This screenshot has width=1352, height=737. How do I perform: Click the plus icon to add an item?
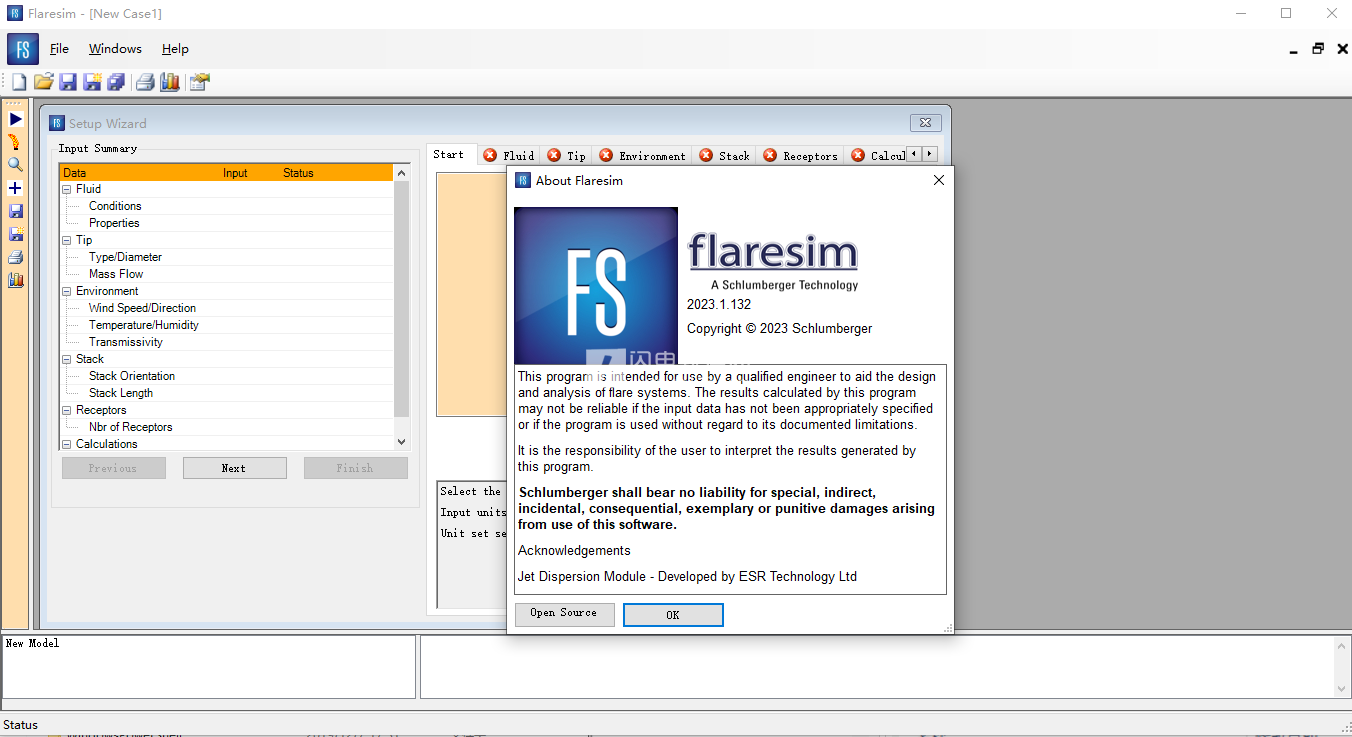tap(14, 187)
